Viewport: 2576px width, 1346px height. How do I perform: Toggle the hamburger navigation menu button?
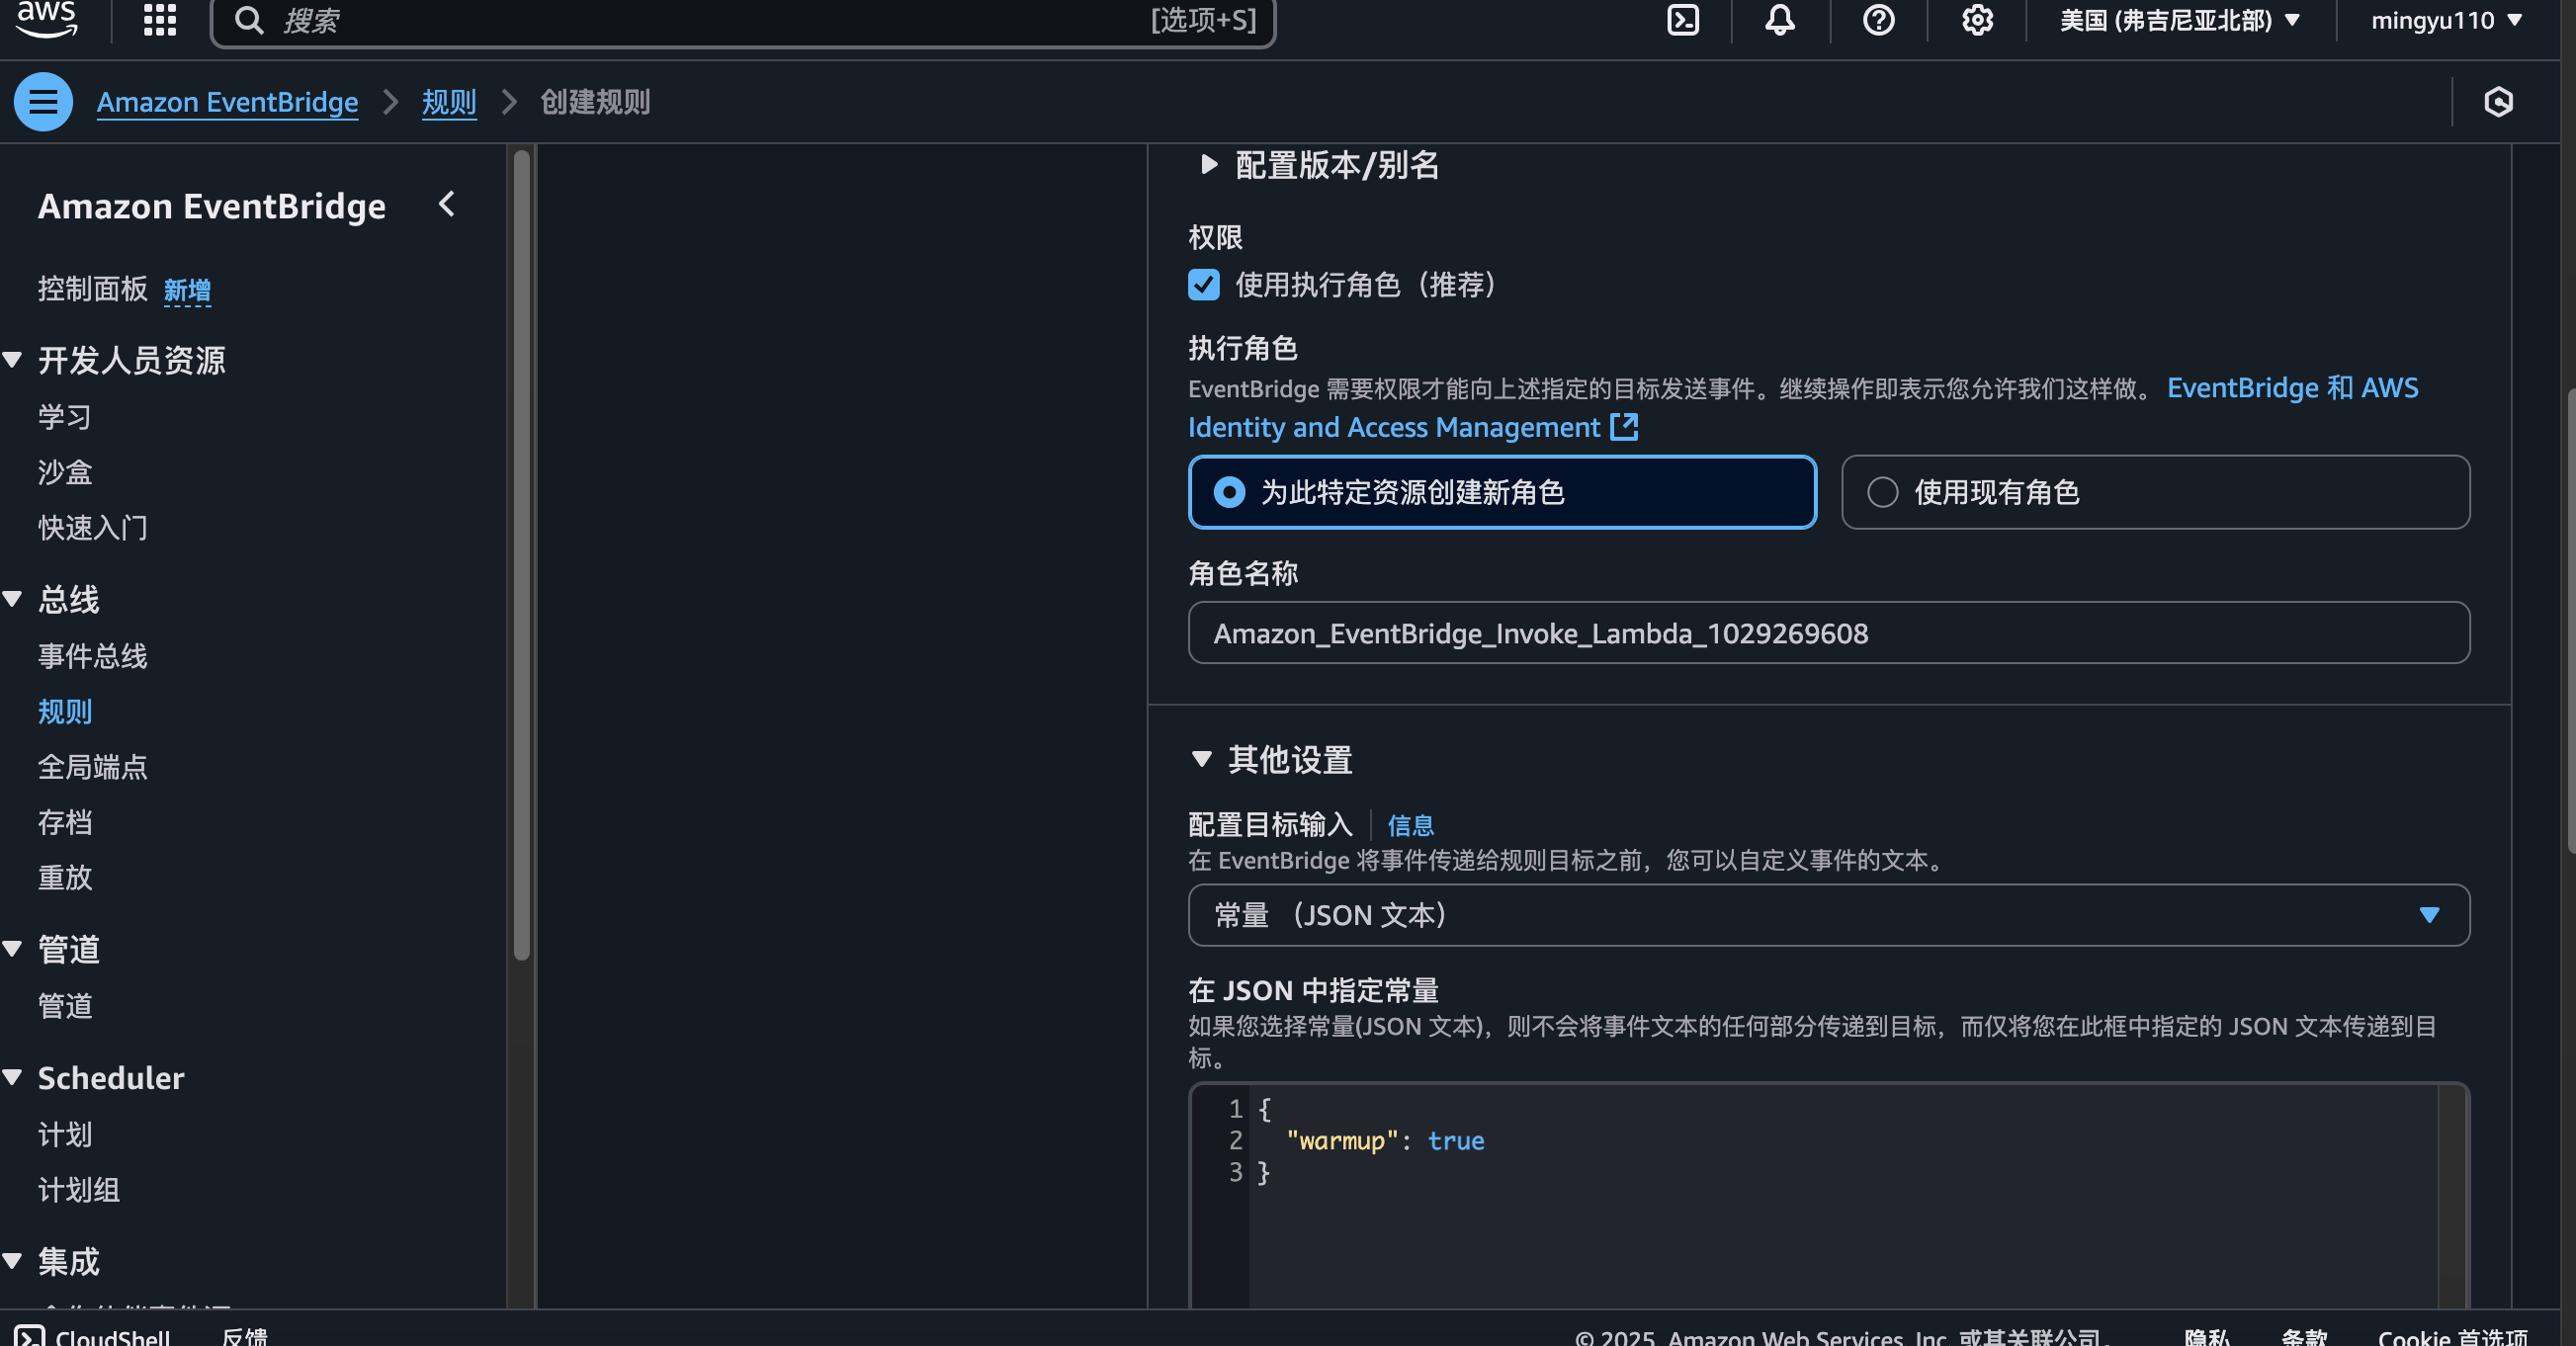tap(43, 102)
